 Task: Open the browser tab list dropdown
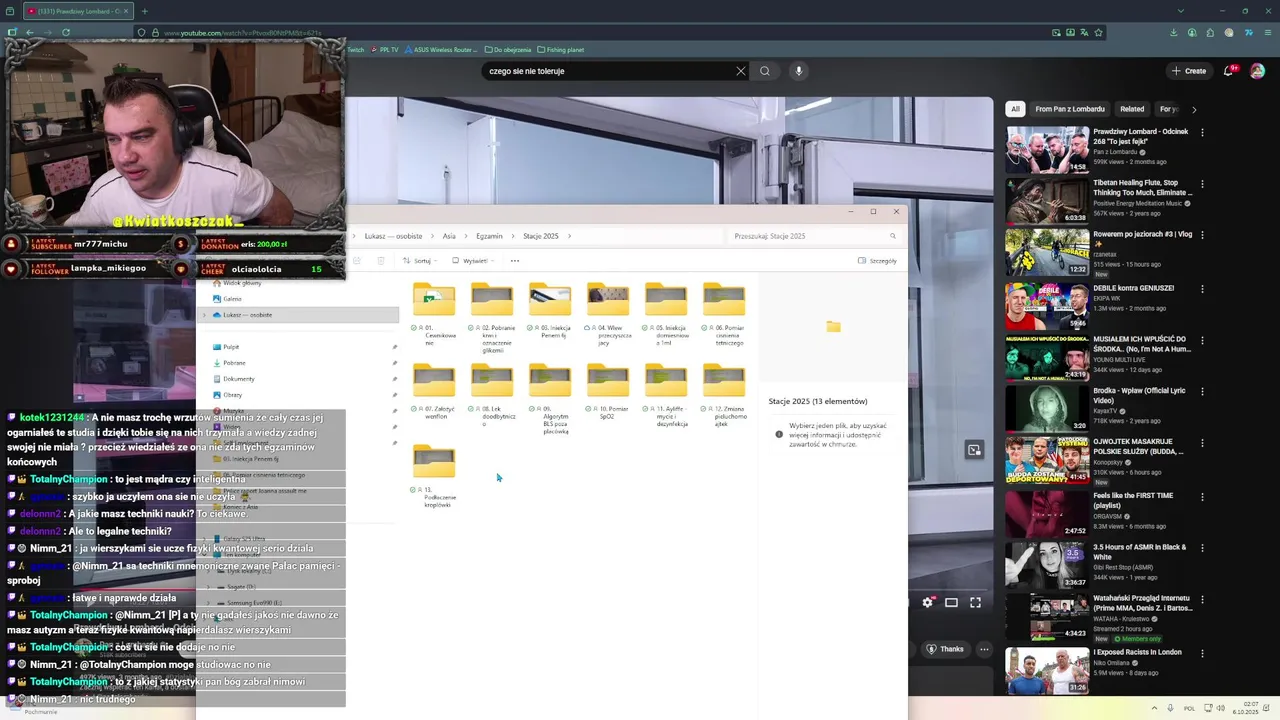point(1181,11)
